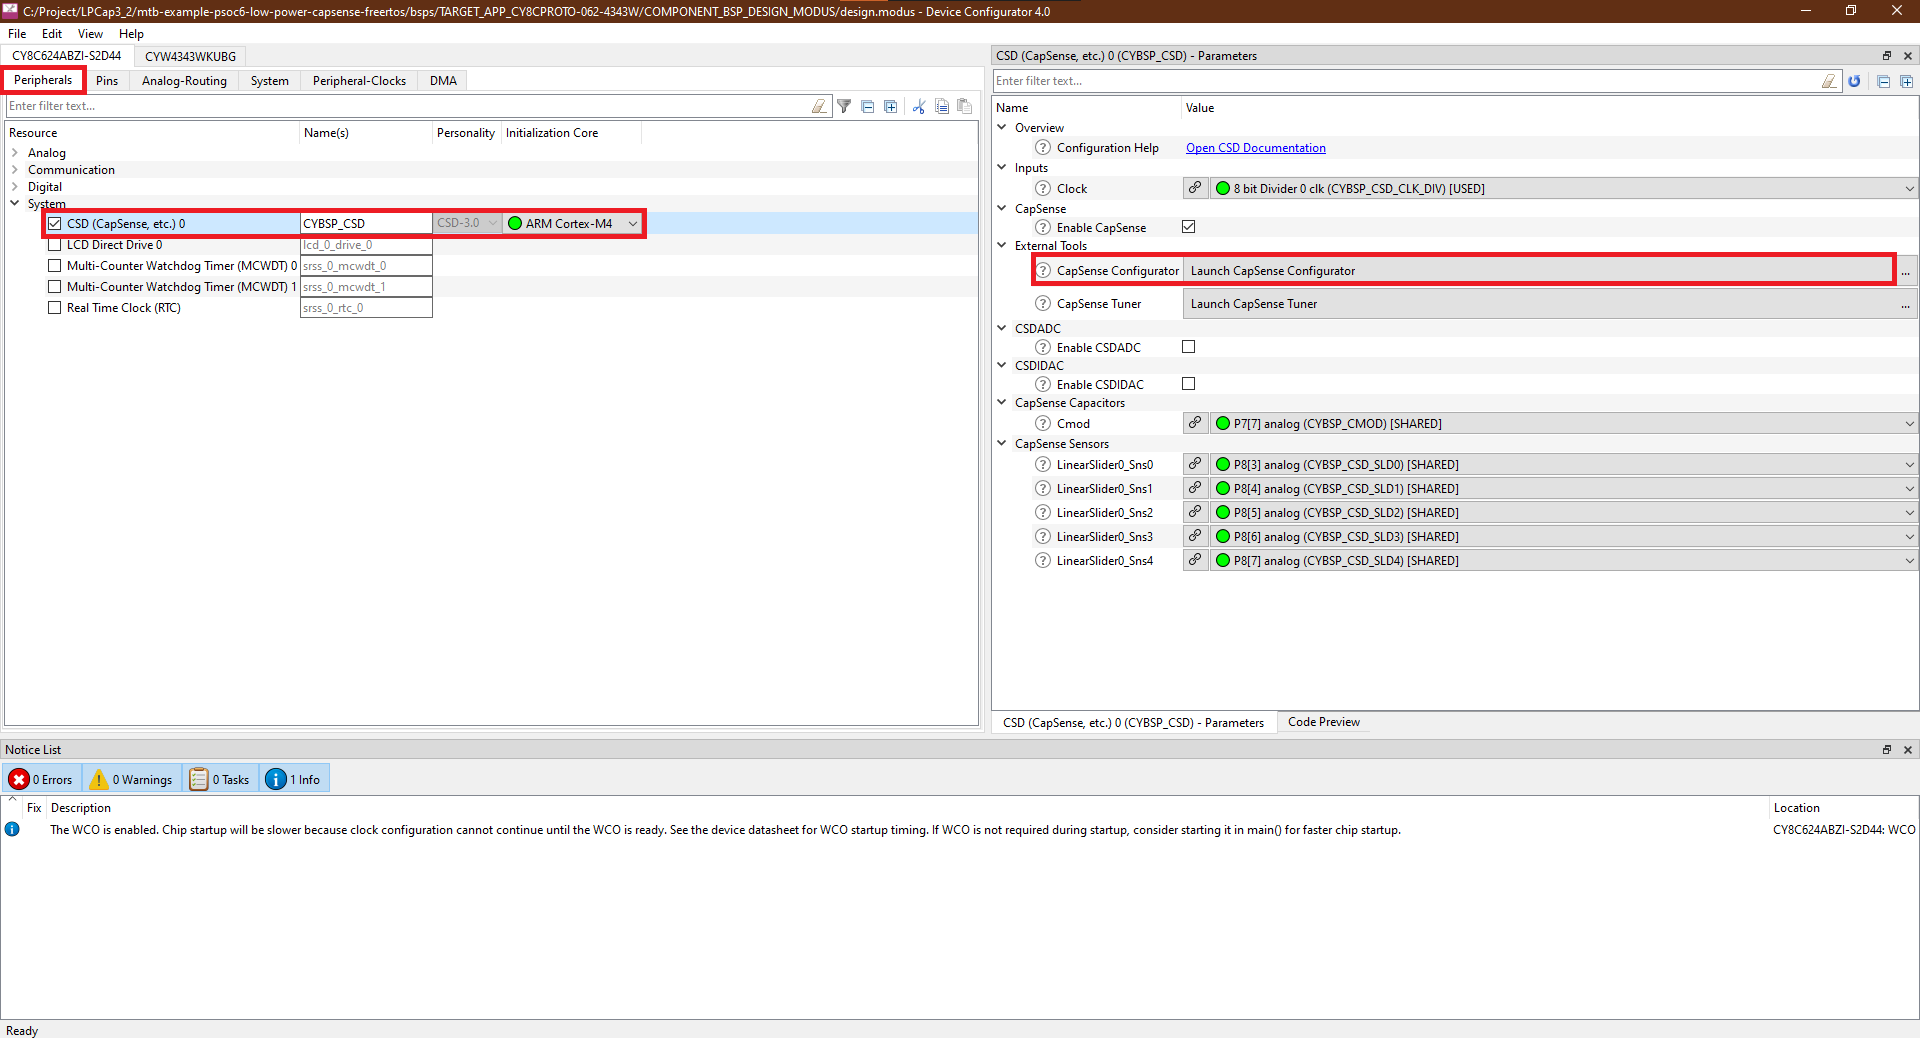Enable LCD Direct Drive 0 resource

coord(55,245)
